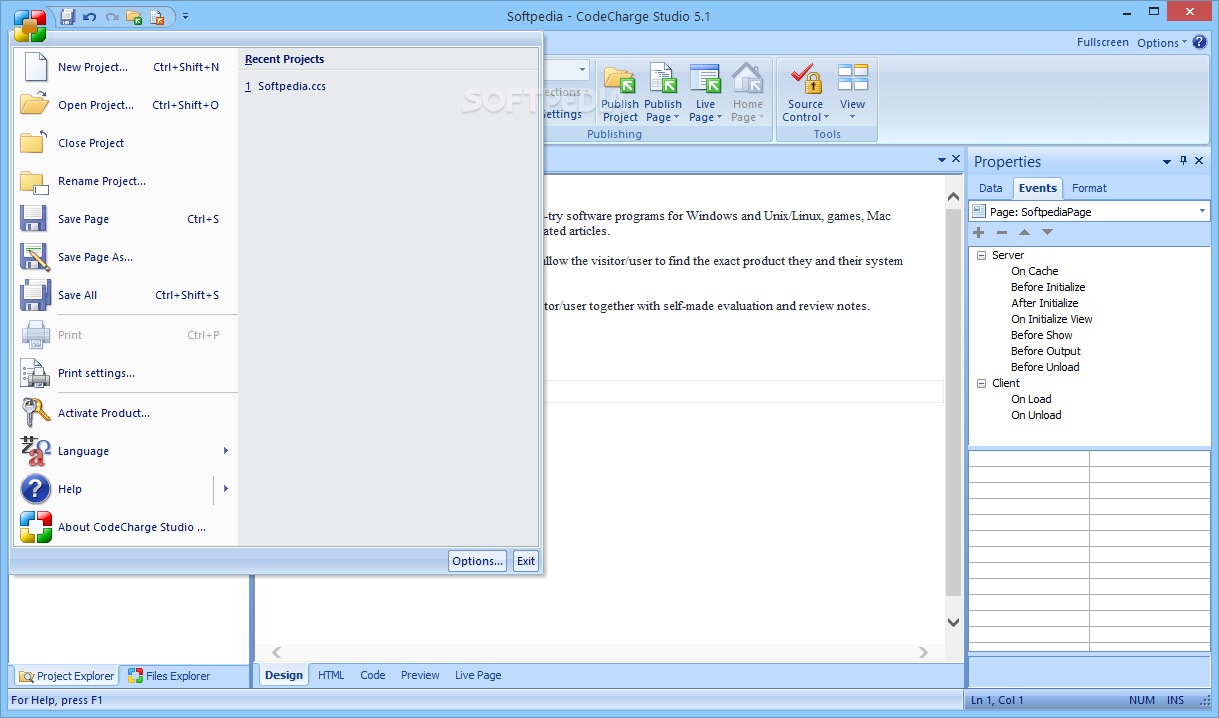Open Print settings... entry

[126, 373]
